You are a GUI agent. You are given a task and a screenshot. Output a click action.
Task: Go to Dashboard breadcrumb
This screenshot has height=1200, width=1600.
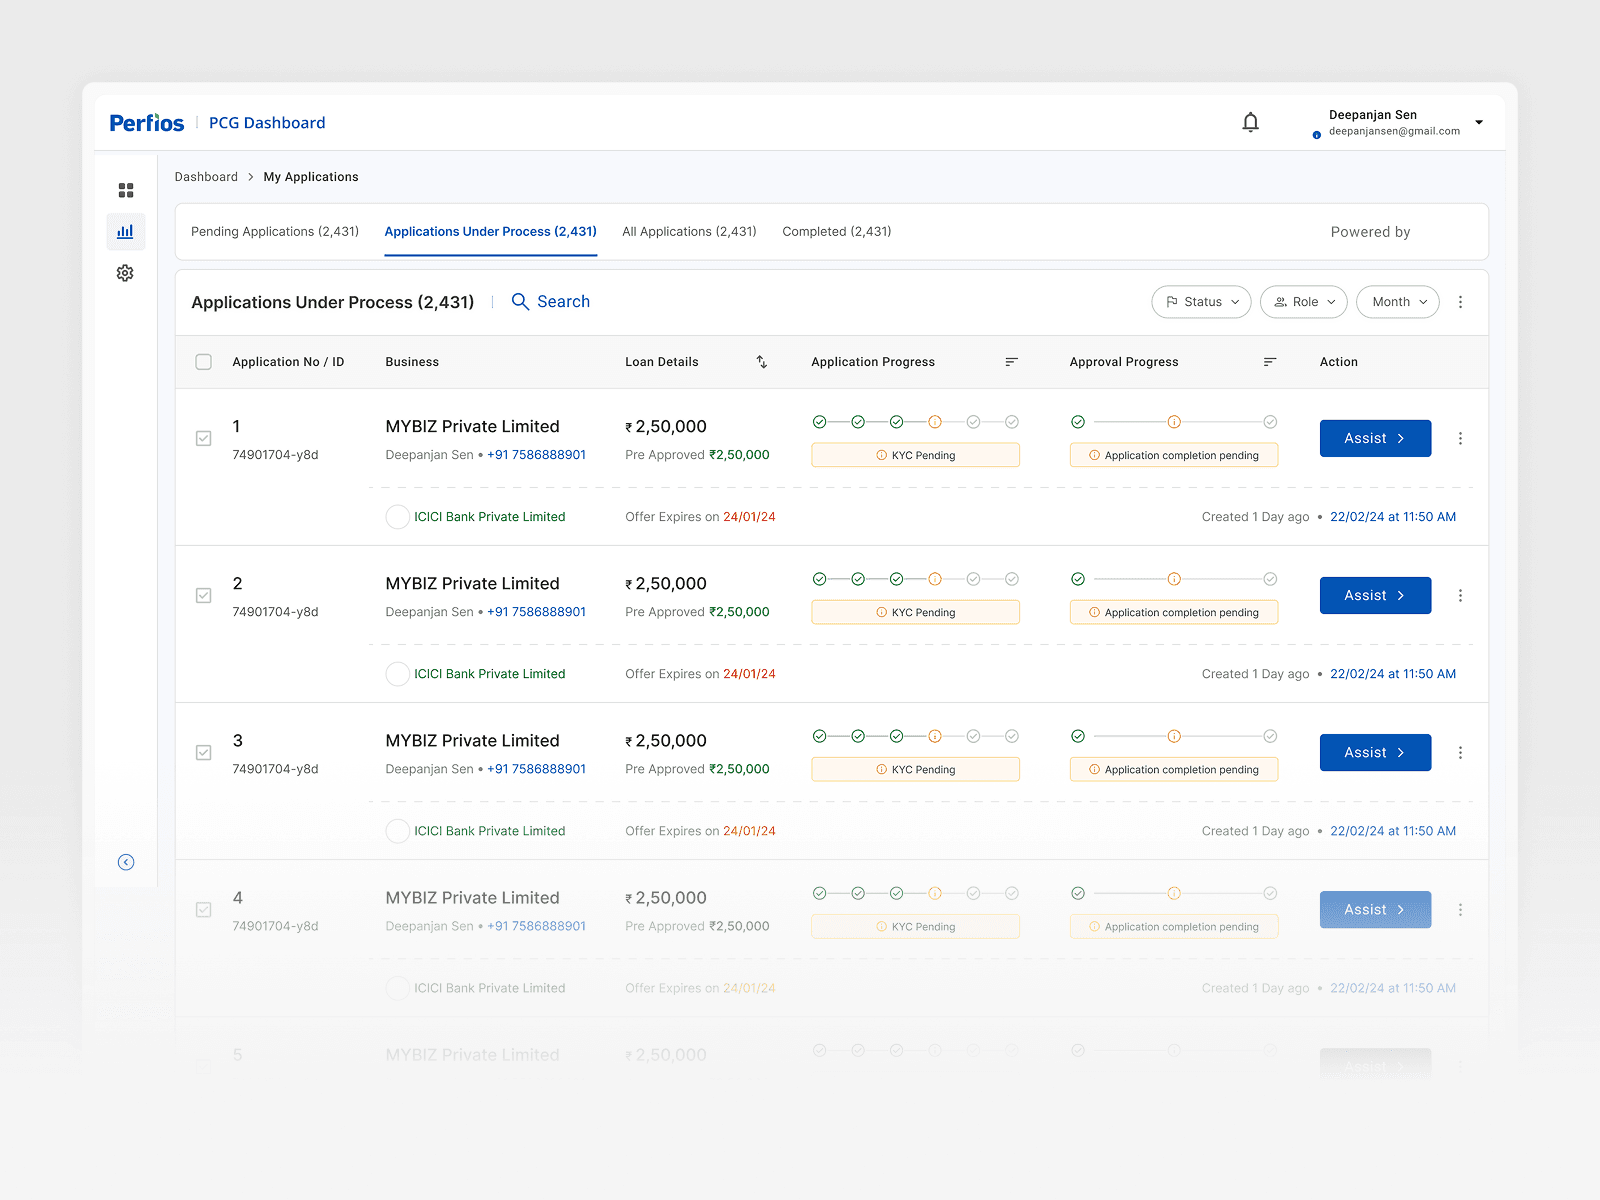coord(206,177)
